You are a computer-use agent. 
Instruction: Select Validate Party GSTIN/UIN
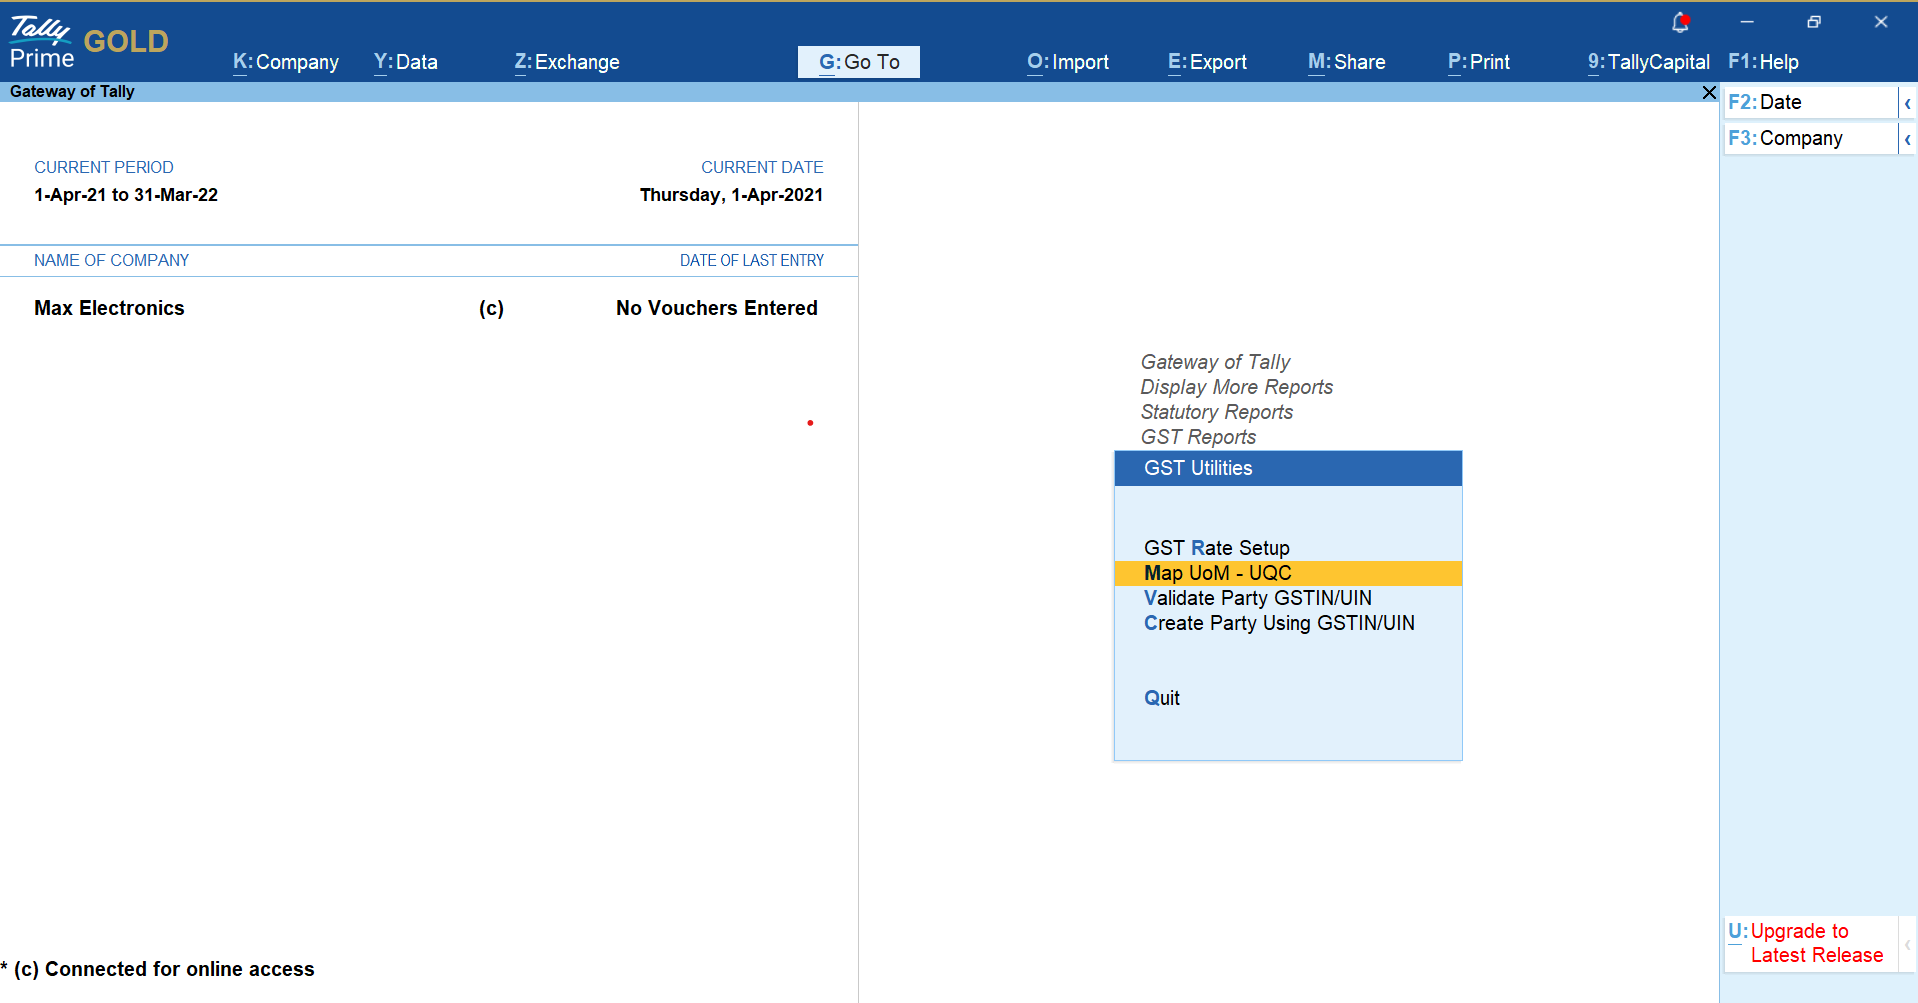click(x=1257, y=598)
